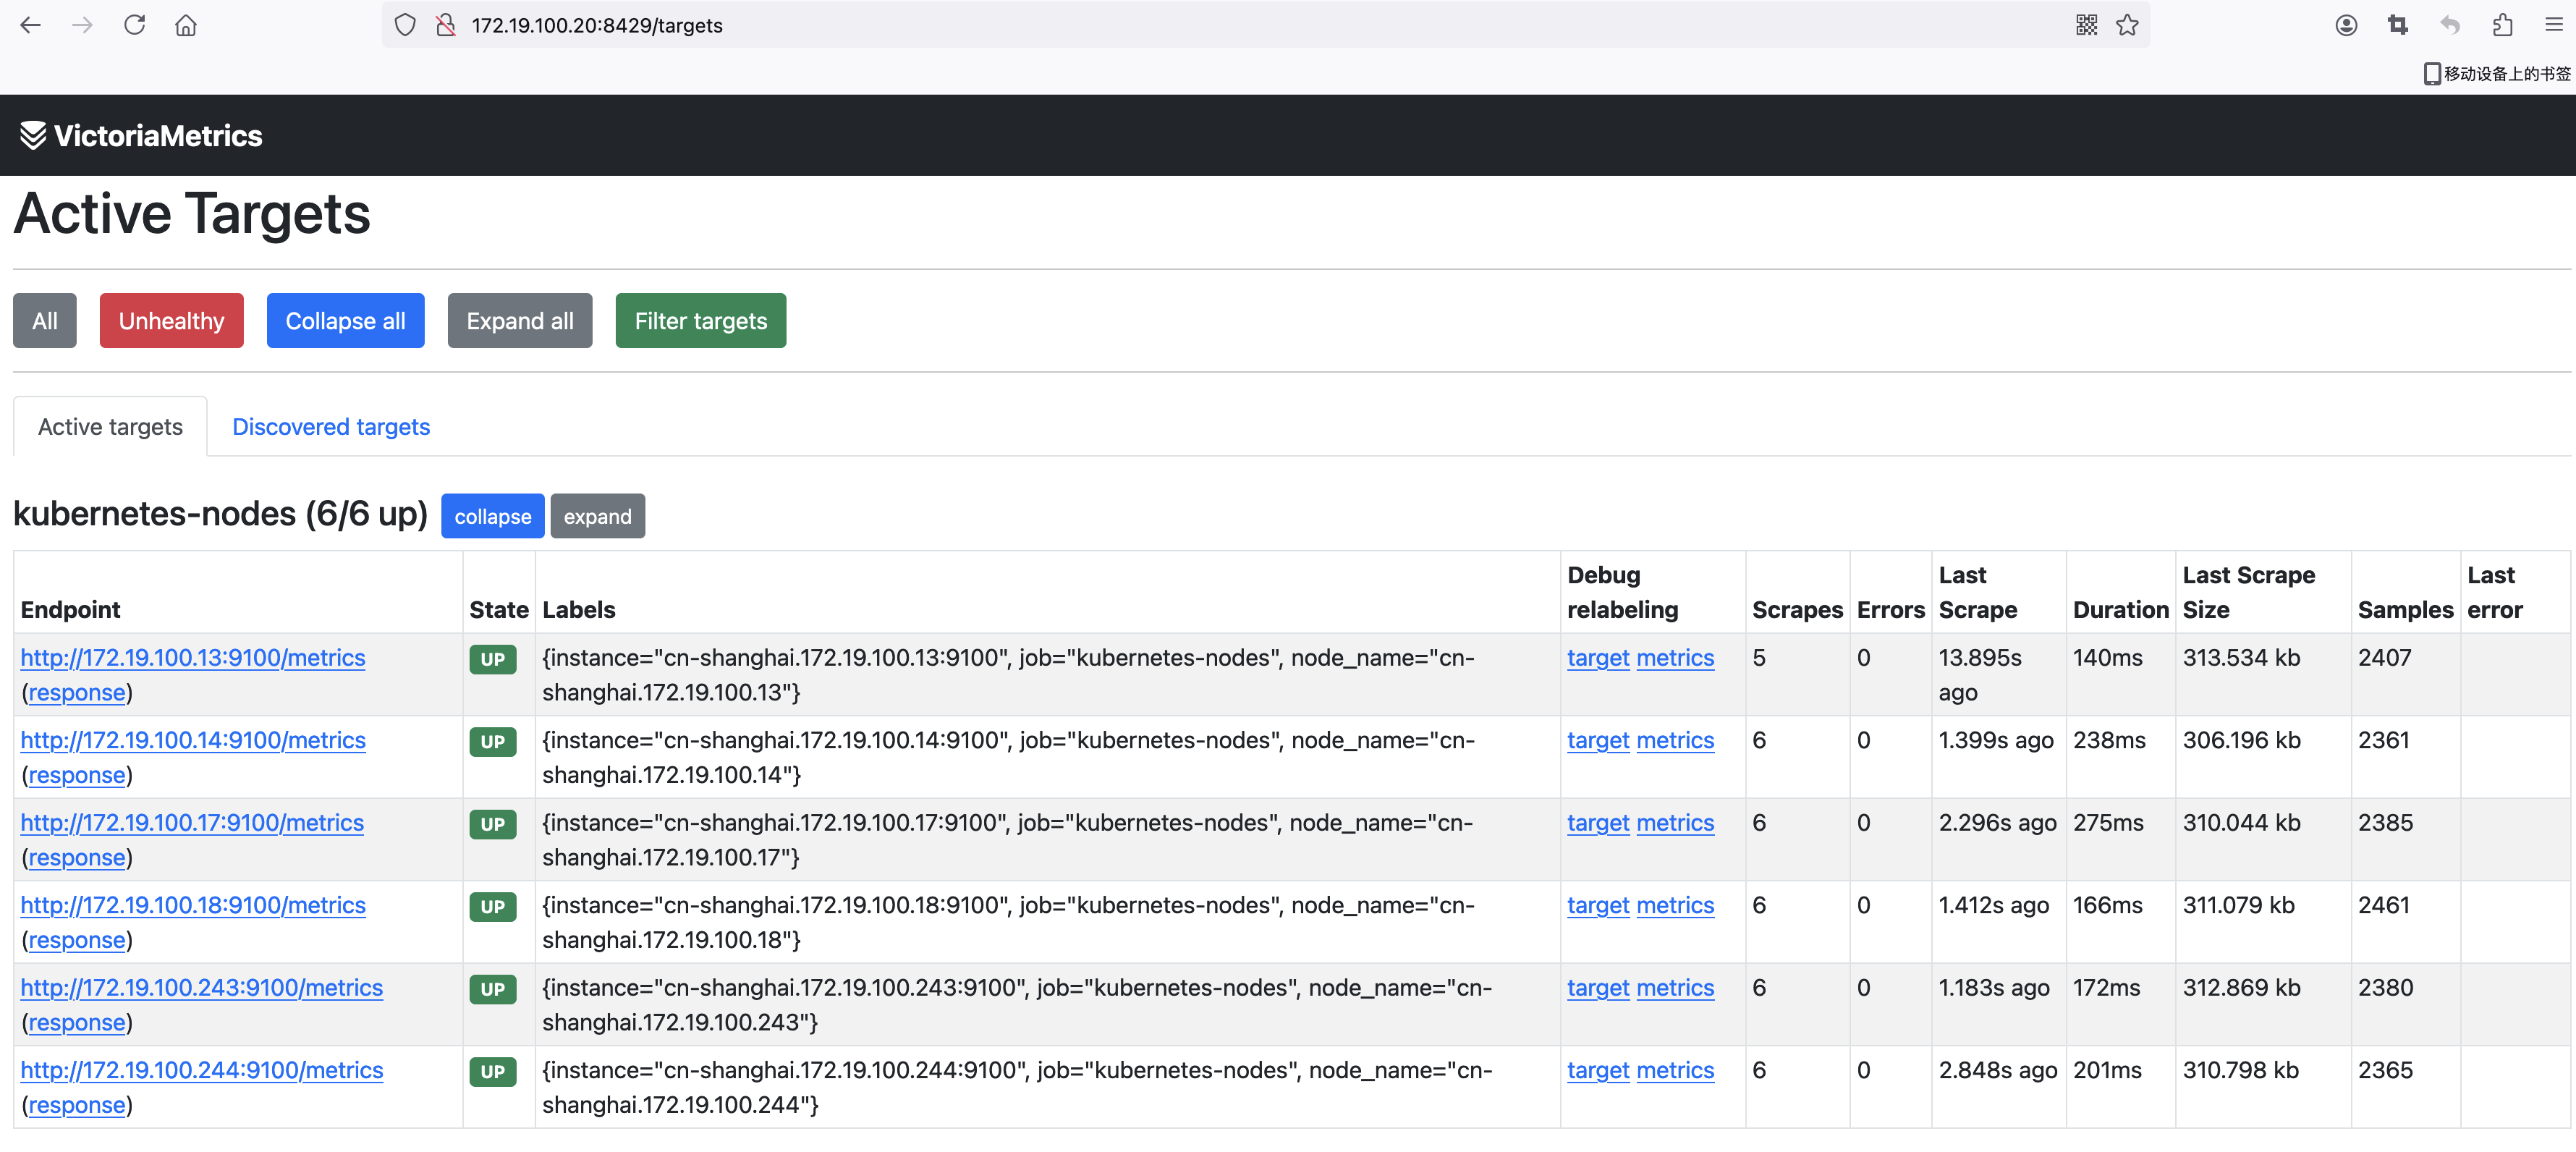Collapse the kubernetes-nodes job section
The height and width of the screenshot is (1152, 2576).
[492, 517]
